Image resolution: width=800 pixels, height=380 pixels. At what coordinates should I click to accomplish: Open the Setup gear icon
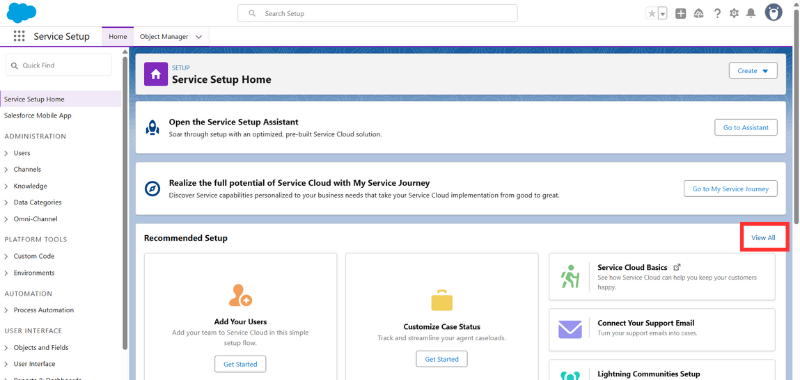tap(734, 14)
